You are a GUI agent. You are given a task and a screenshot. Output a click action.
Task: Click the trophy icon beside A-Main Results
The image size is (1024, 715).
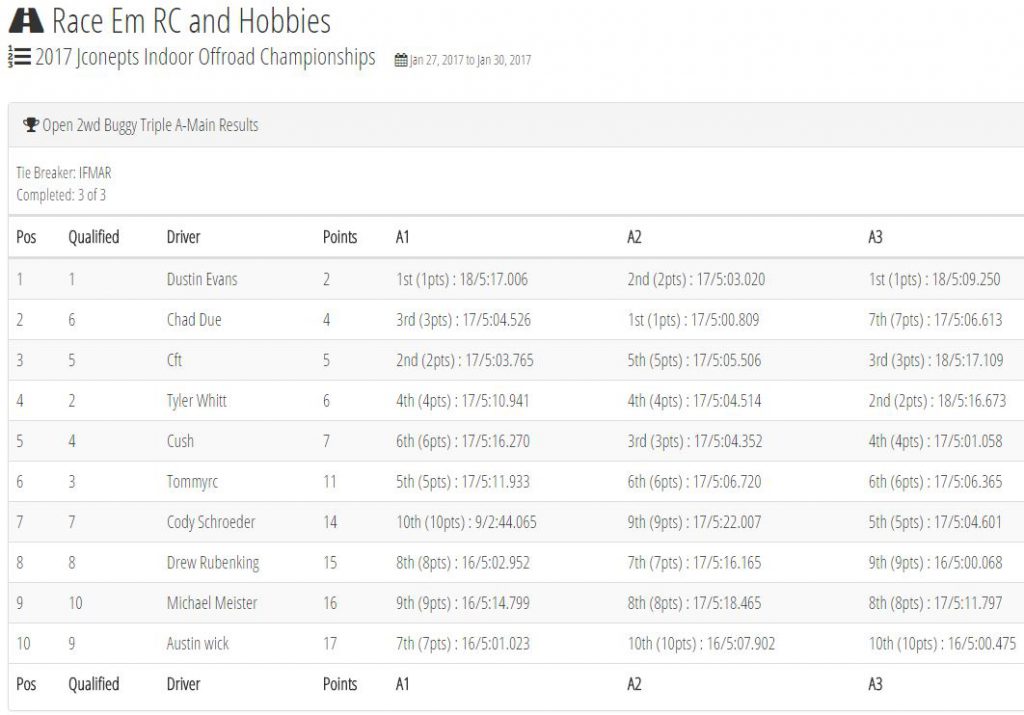click(31, 125)
